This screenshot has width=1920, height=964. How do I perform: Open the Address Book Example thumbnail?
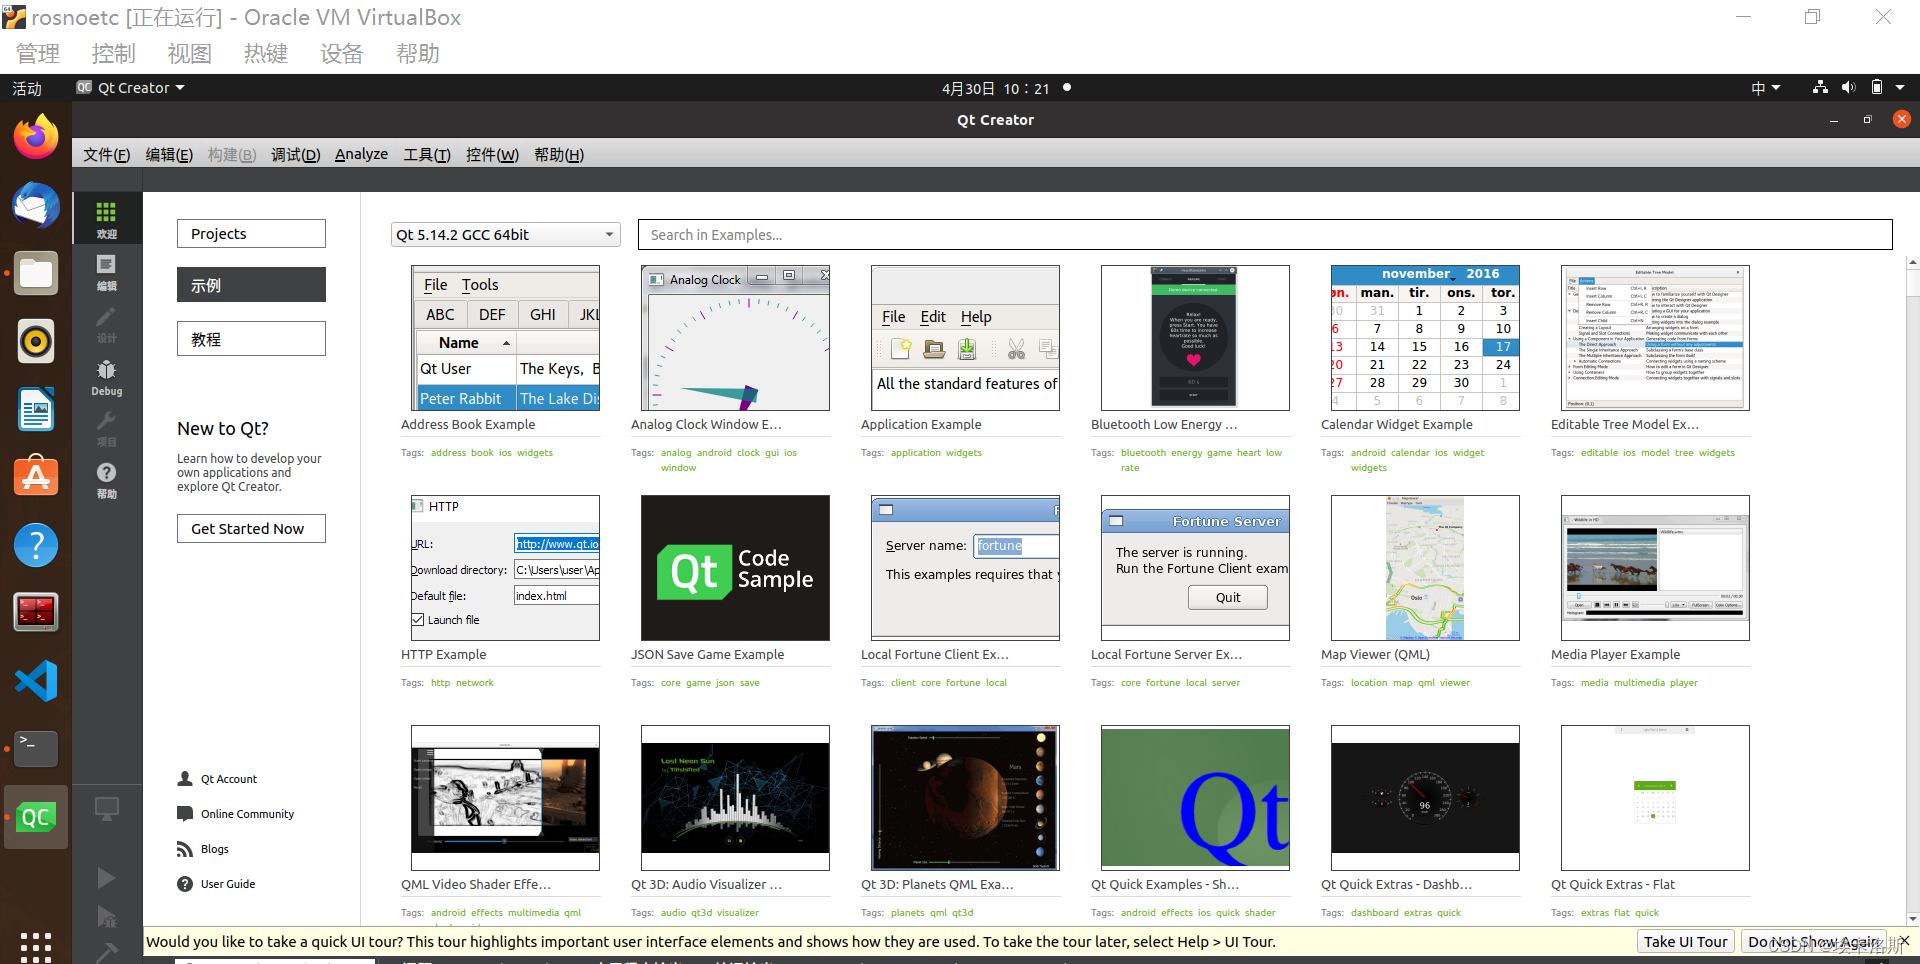[505, 338]
